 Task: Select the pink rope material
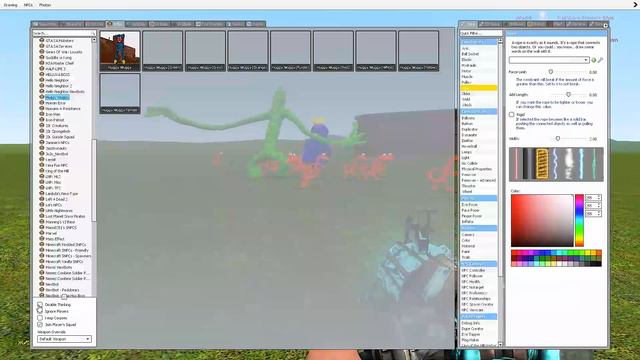pyautogui.click(x=516, y=164)
